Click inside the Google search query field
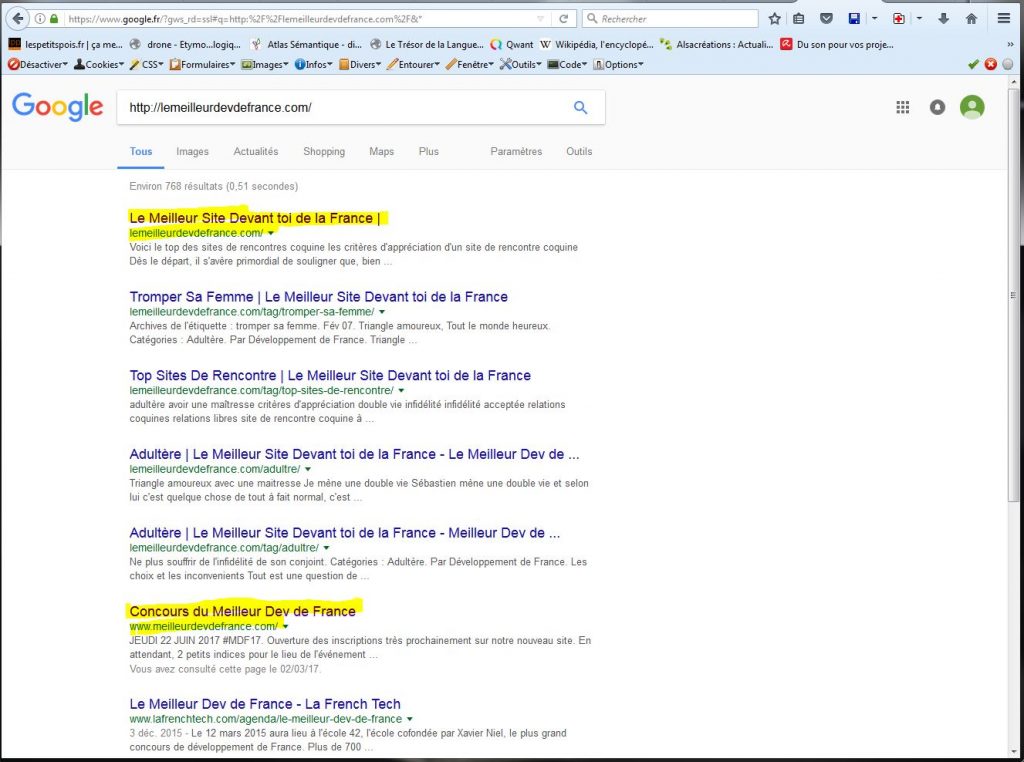 [x=340, y=108]
